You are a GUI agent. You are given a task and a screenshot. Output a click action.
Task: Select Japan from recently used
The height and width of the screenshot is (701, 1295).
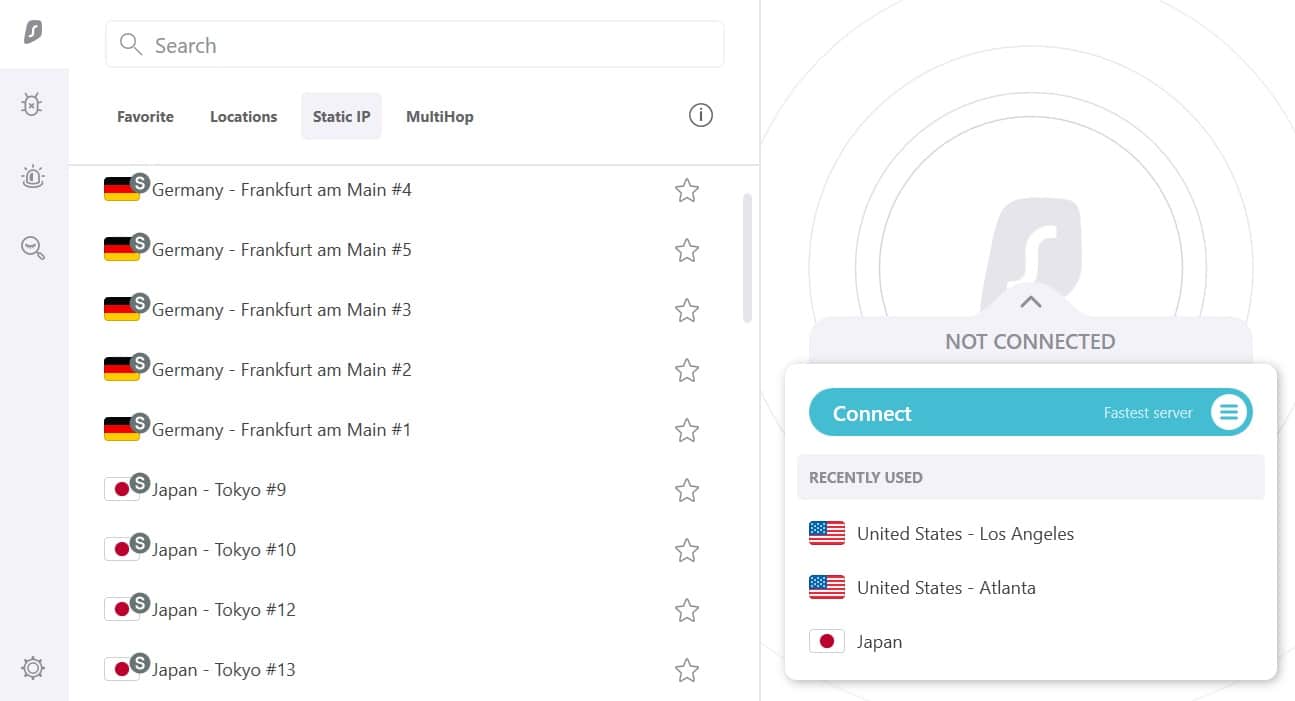1030,642
